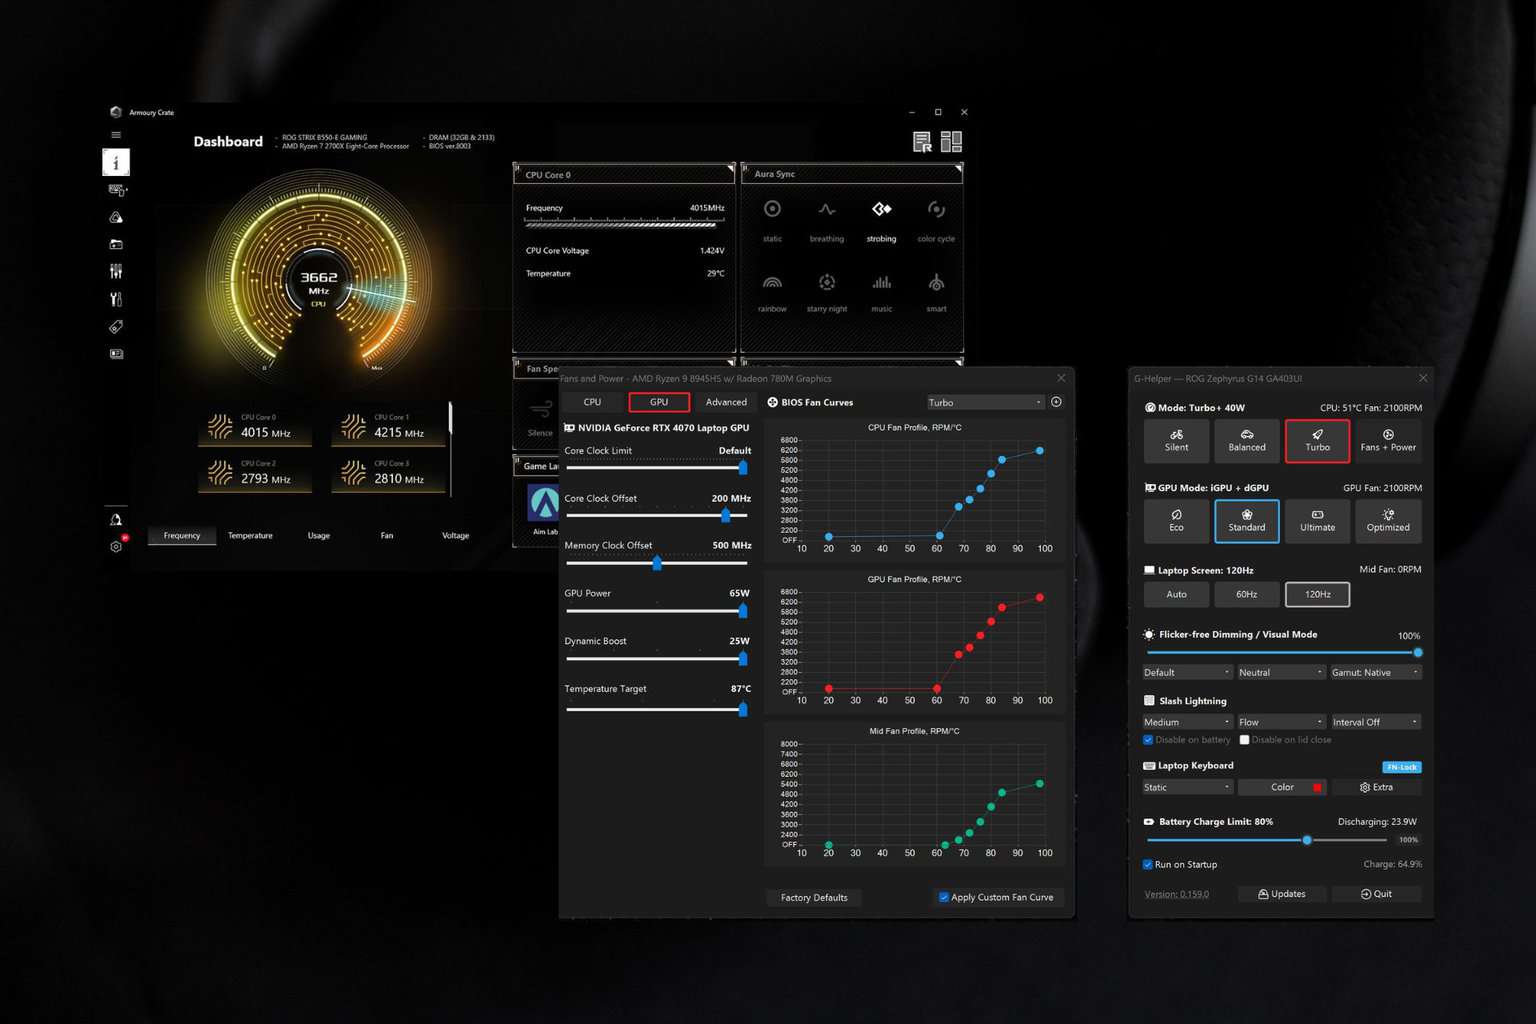Click the dashboard list-layout icon at top right
1536x1024 pixels.
(x=922, y=142)
